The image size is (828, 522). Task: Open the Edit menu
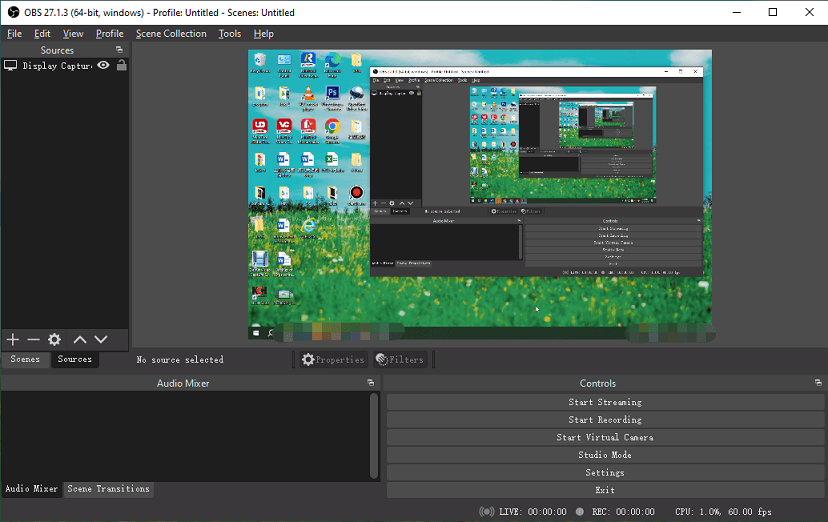pos(42,33)
